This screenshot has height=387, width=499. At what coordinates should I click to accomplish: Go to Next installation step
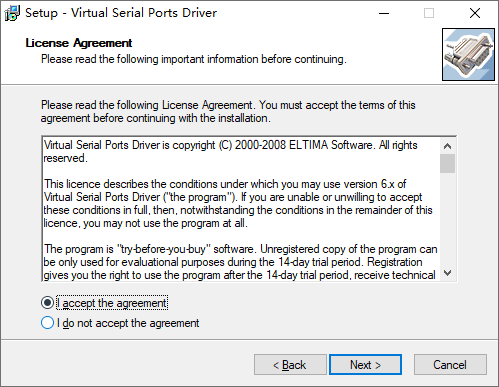[x=365, y=365]
